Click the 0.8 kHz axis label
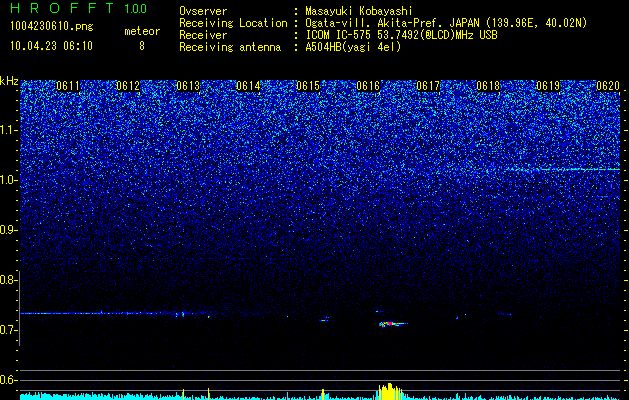Viewport: 629px width, 400px height. tap(7, 280)
